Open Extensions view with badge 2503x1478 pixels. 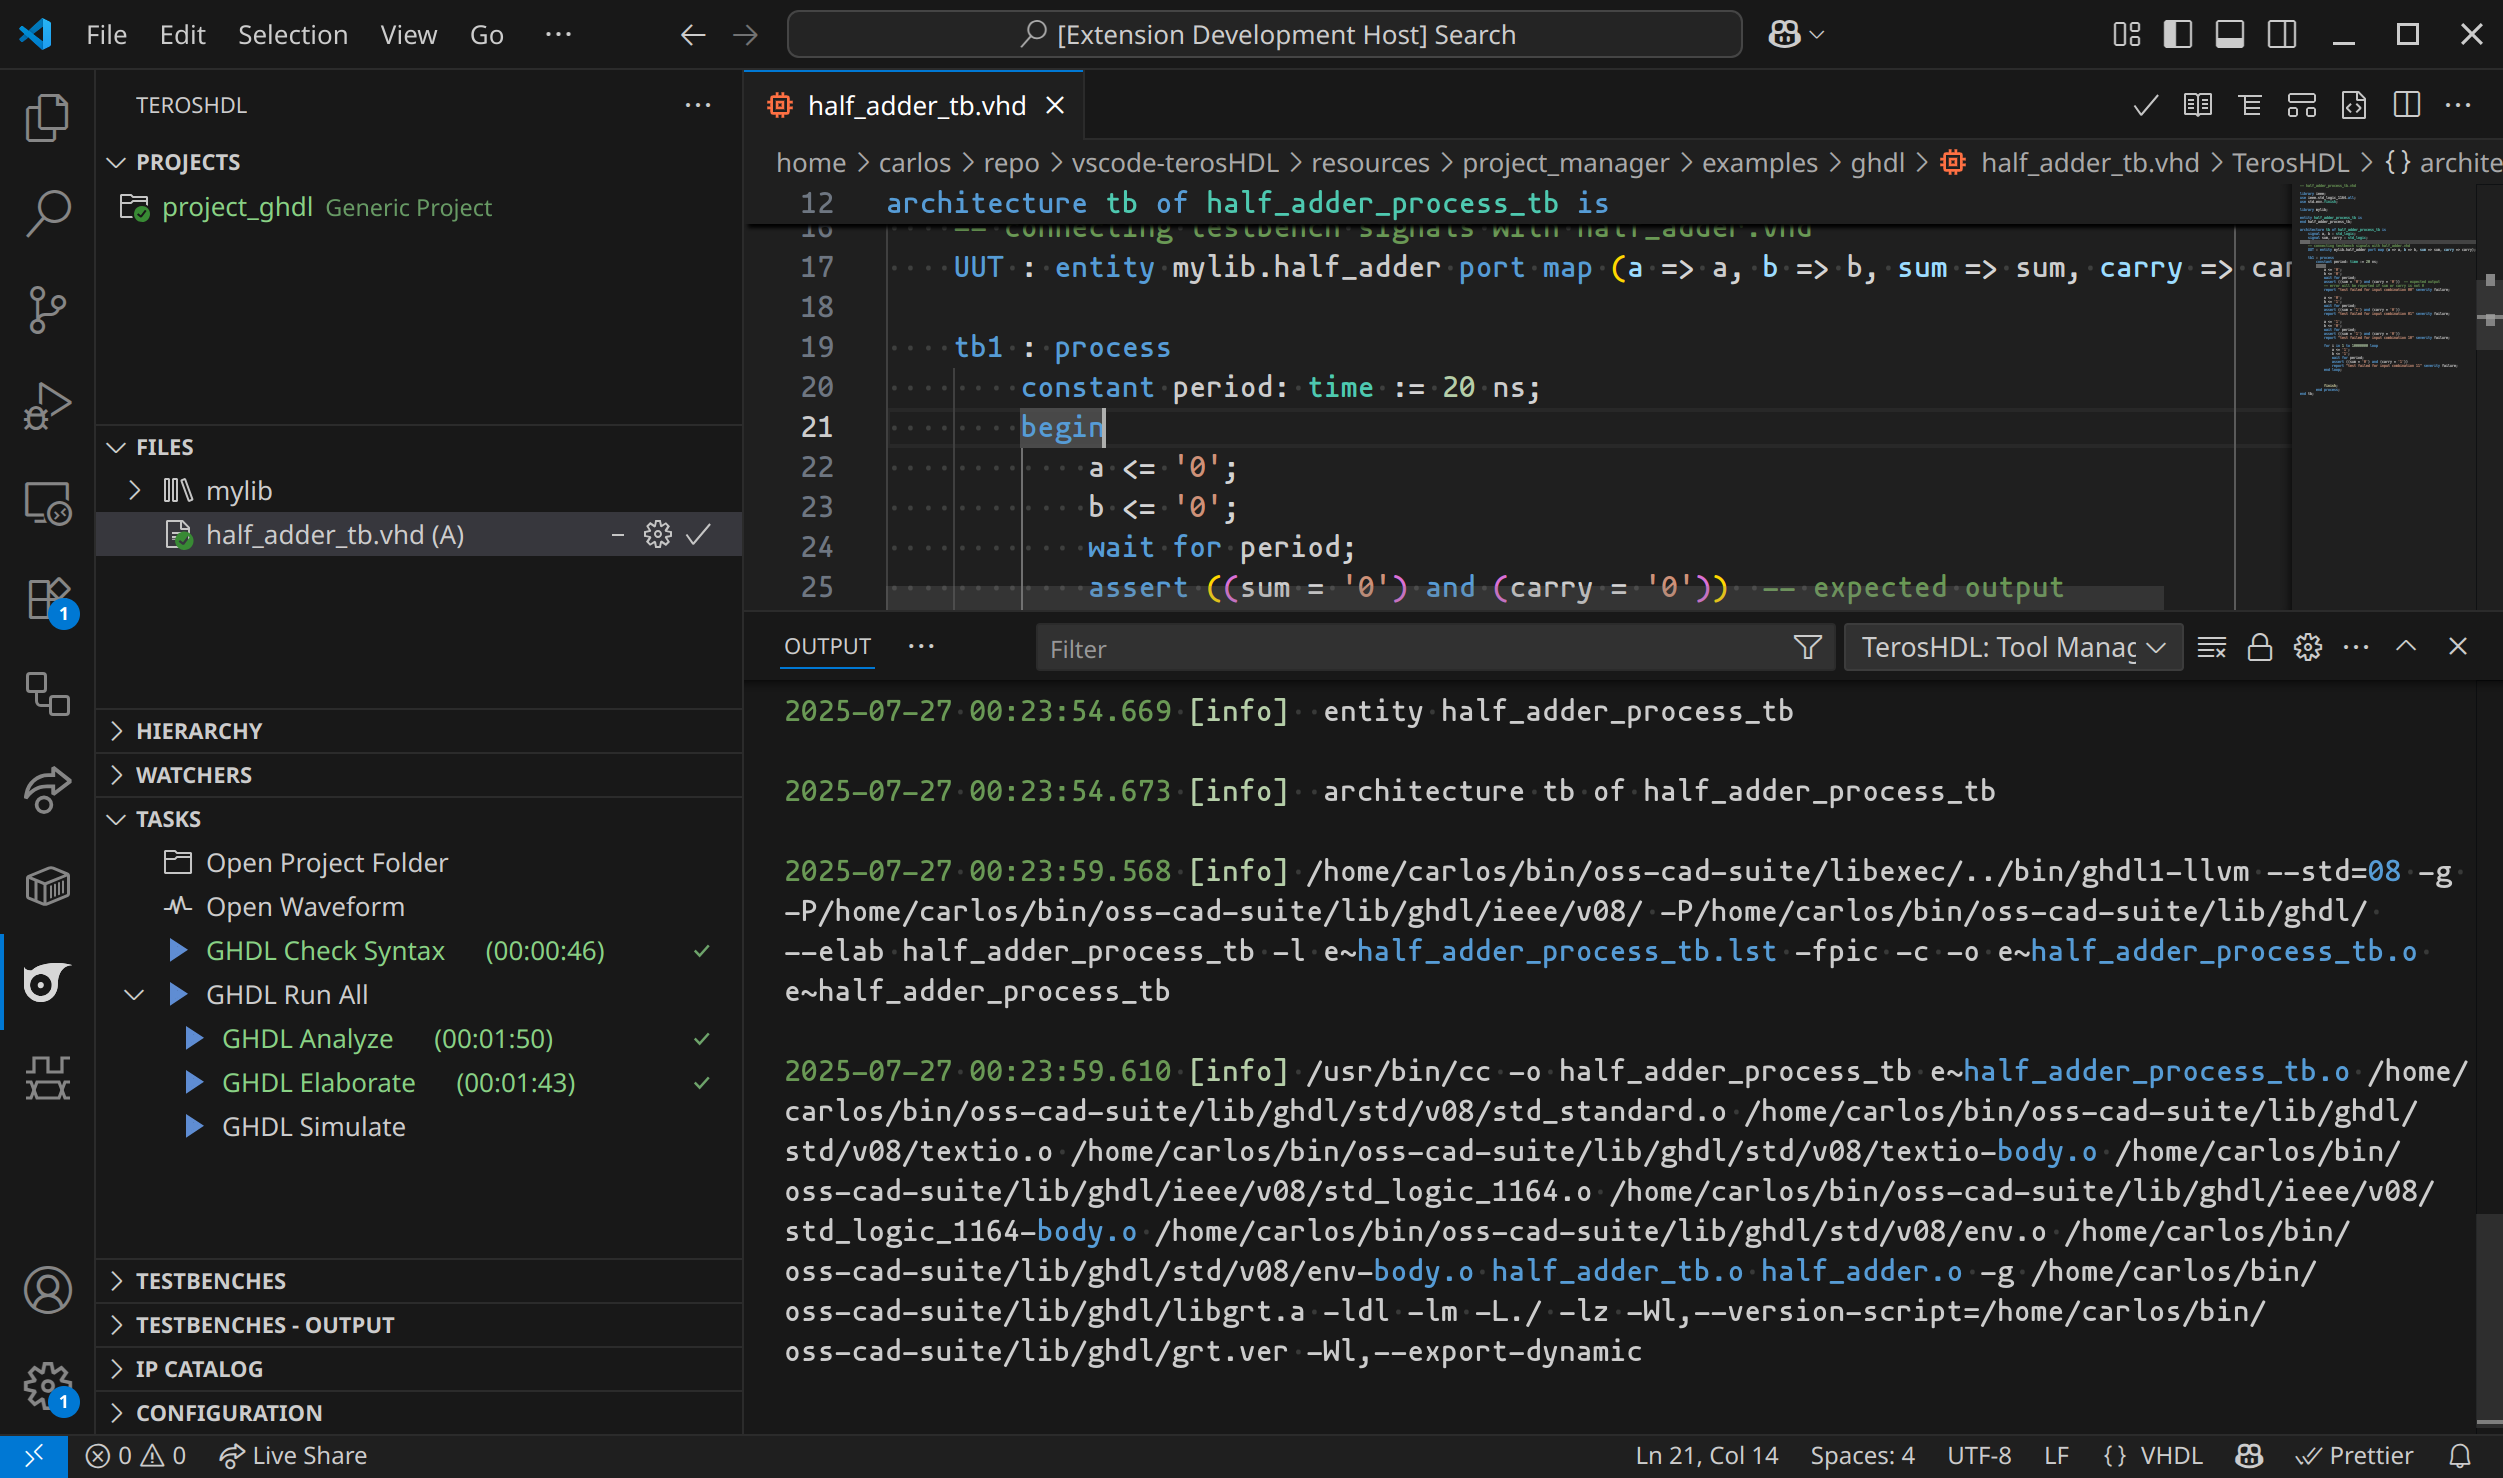pyautogui.click(x=47, y=600)
